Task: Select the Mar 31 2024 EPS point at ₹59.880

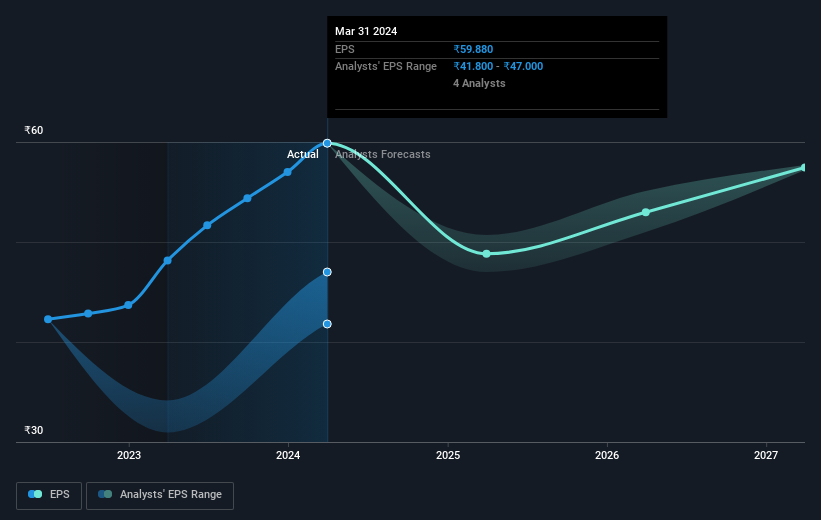Action: (327, 143)
